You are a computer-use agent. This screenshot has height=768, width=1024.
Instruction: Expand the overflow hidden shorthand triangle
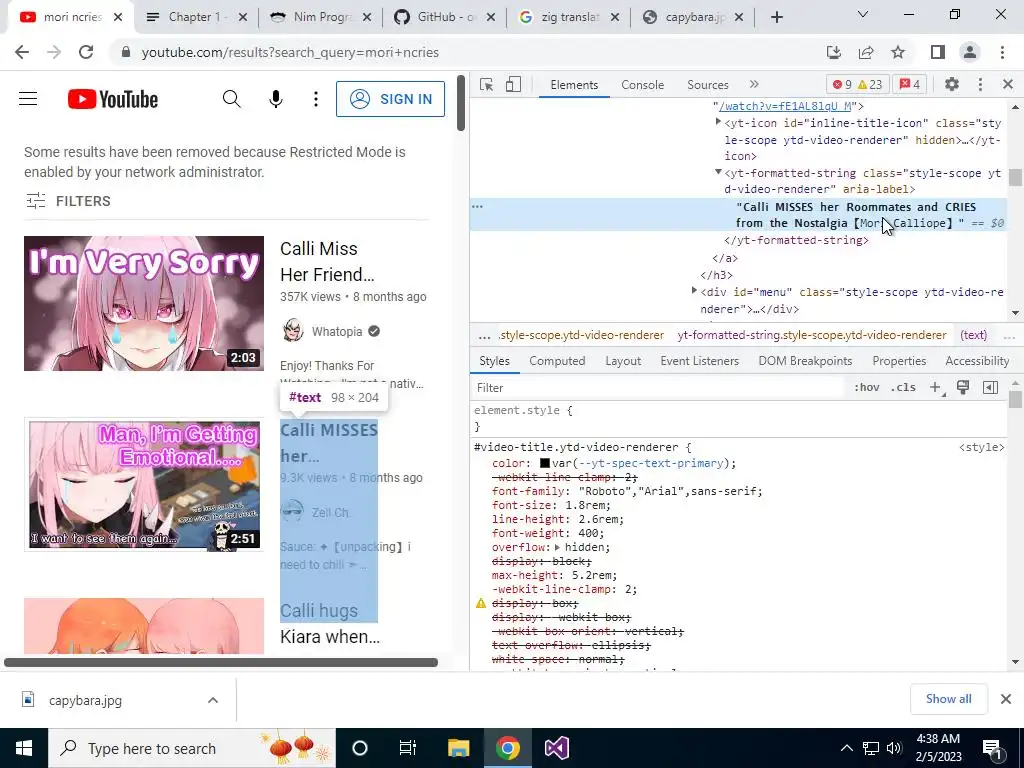[558, 547]
